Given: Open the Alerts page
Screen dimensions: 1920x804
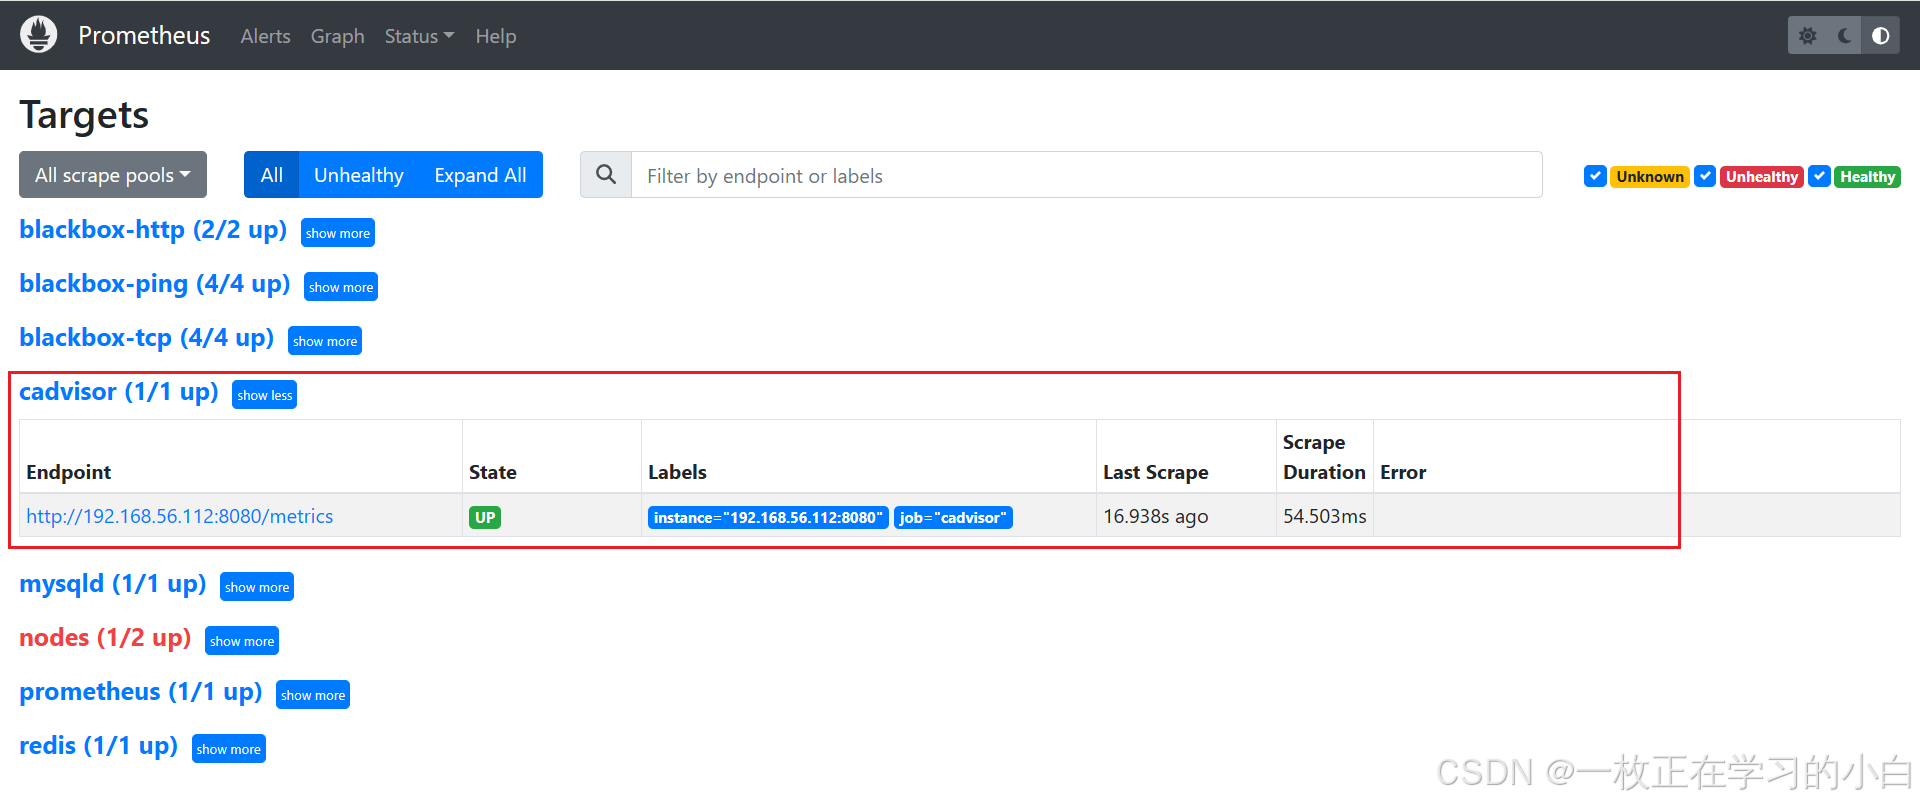Looking at the screenshot, I should tap(265, 36).
